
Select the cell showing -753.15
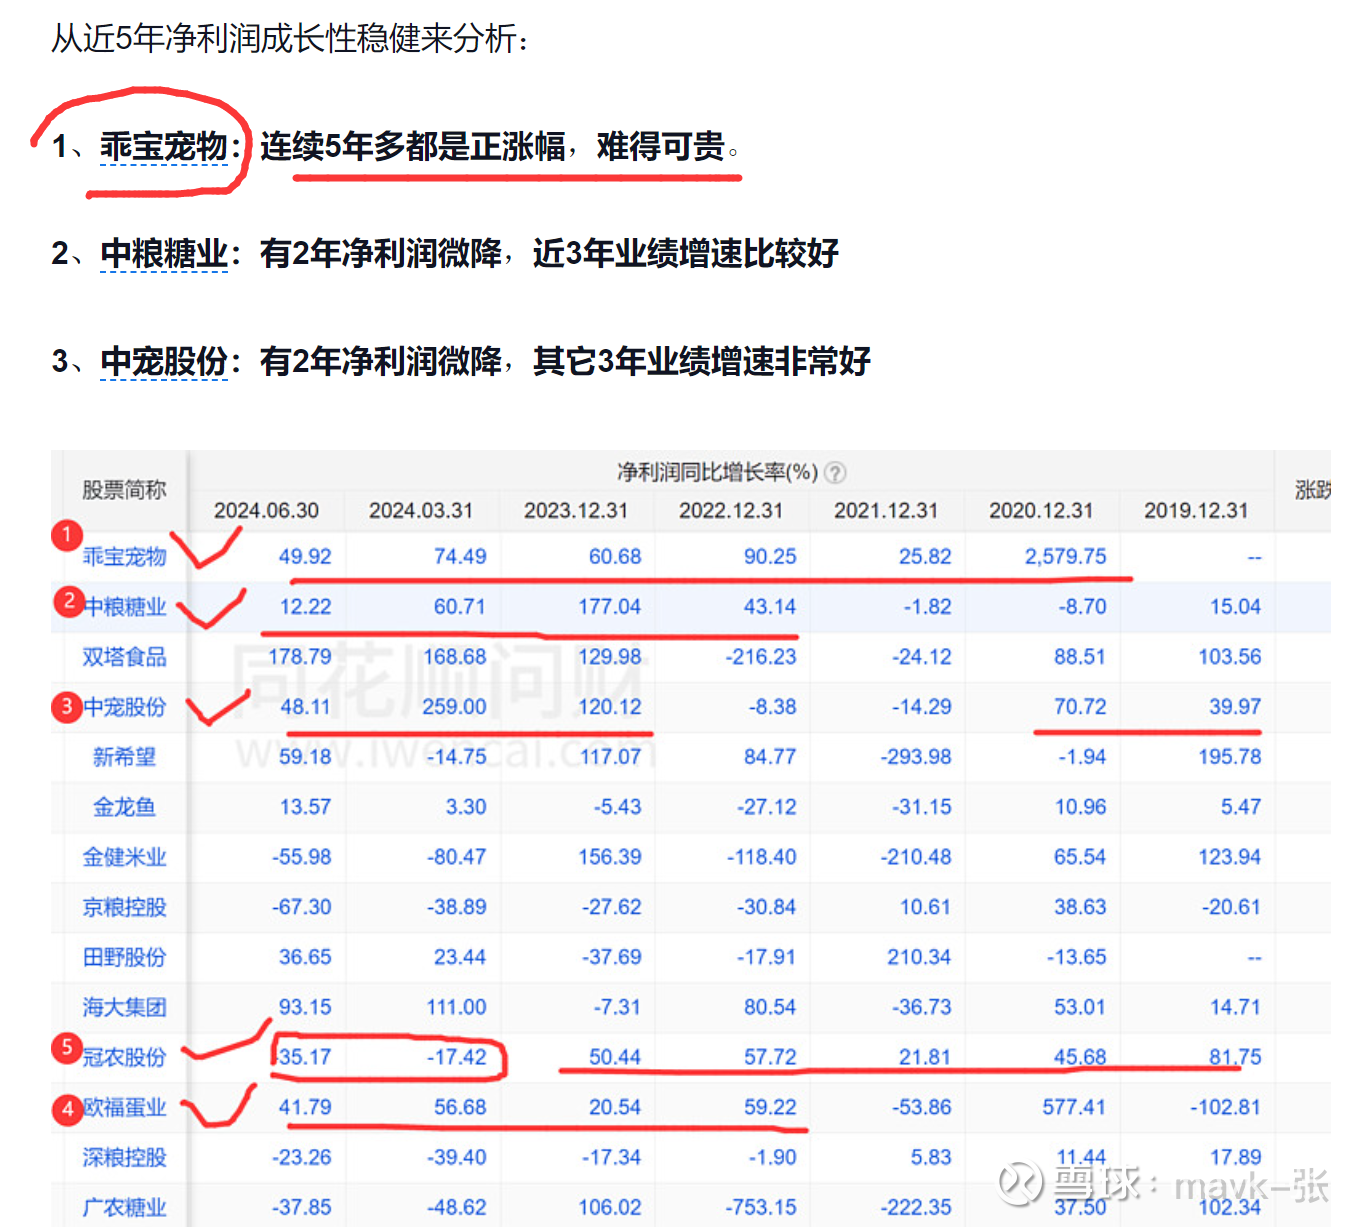(x=761, y=1206)
